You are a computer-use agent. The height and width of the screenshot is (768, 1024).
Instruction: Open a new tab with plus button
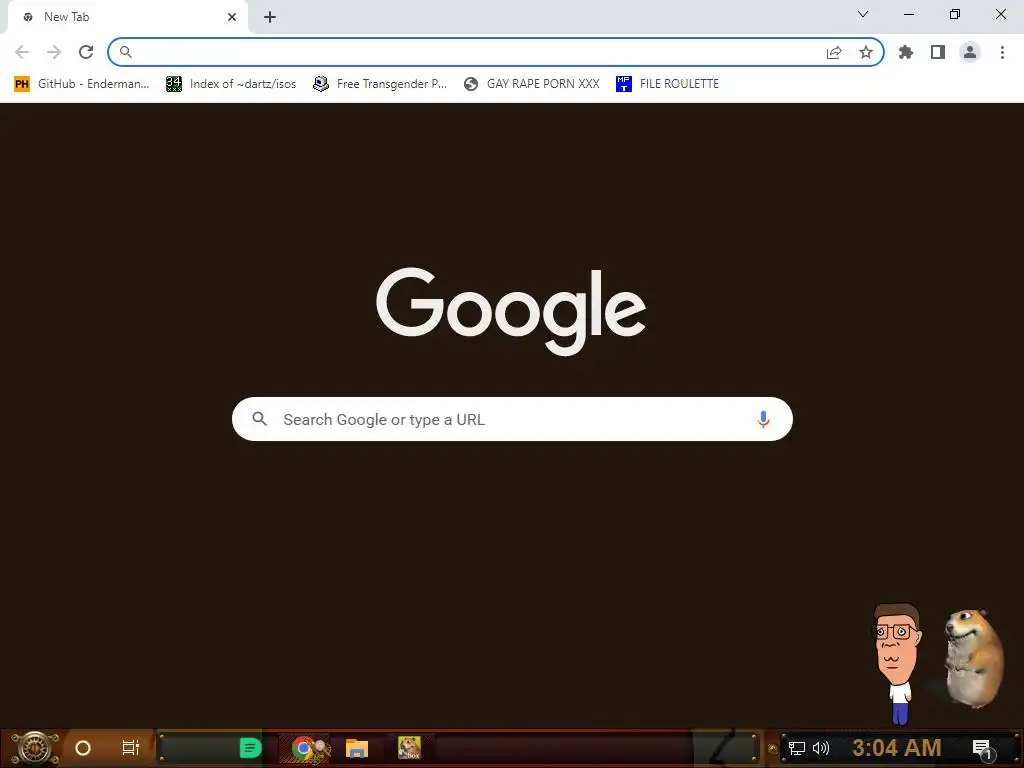point(270,17)
